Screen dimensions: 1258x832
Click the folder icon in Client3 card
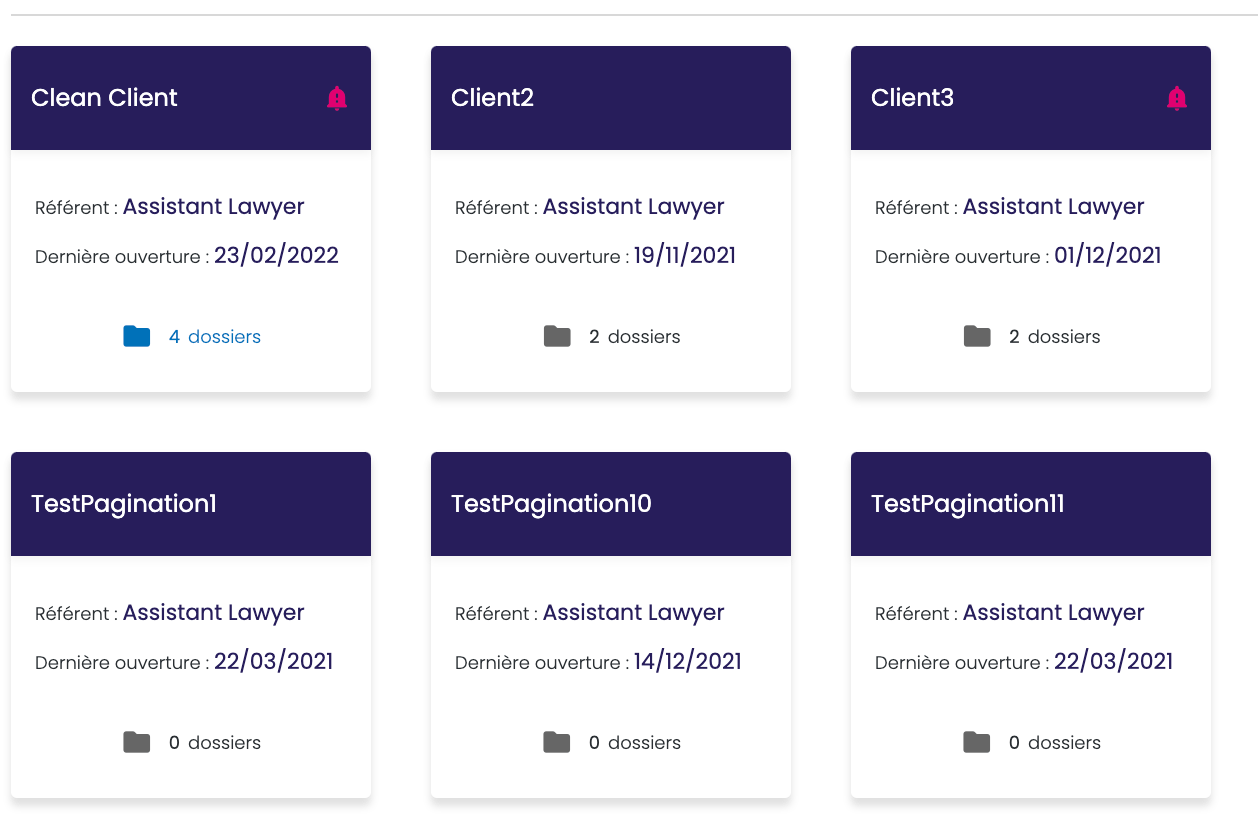(x=977, y=337)
